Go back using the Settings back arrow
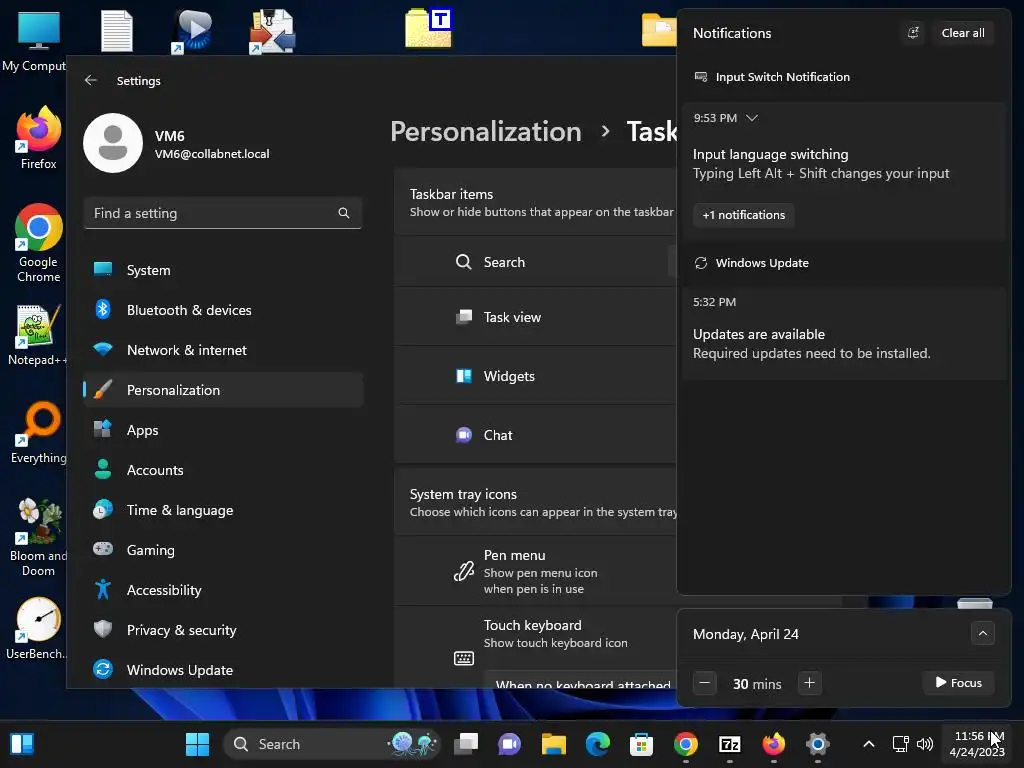 pos(91,80)
